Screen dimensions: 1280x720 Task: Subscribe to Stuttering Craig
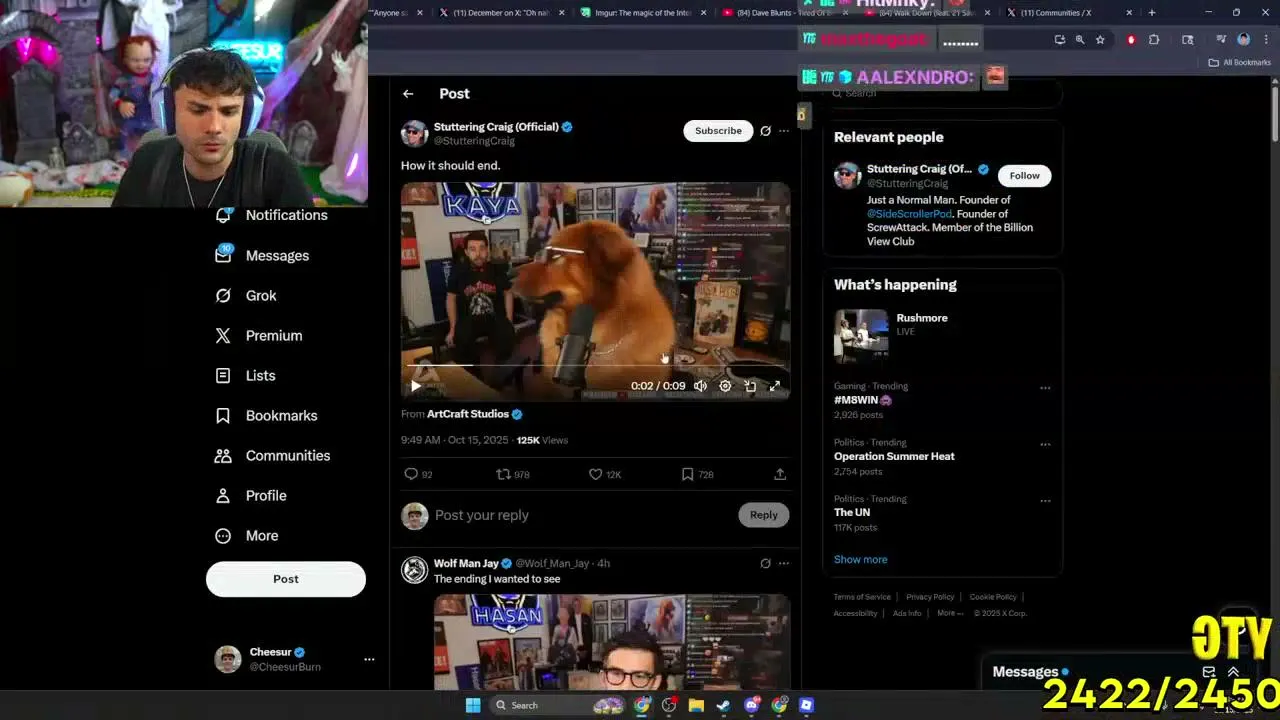(718, 131)
